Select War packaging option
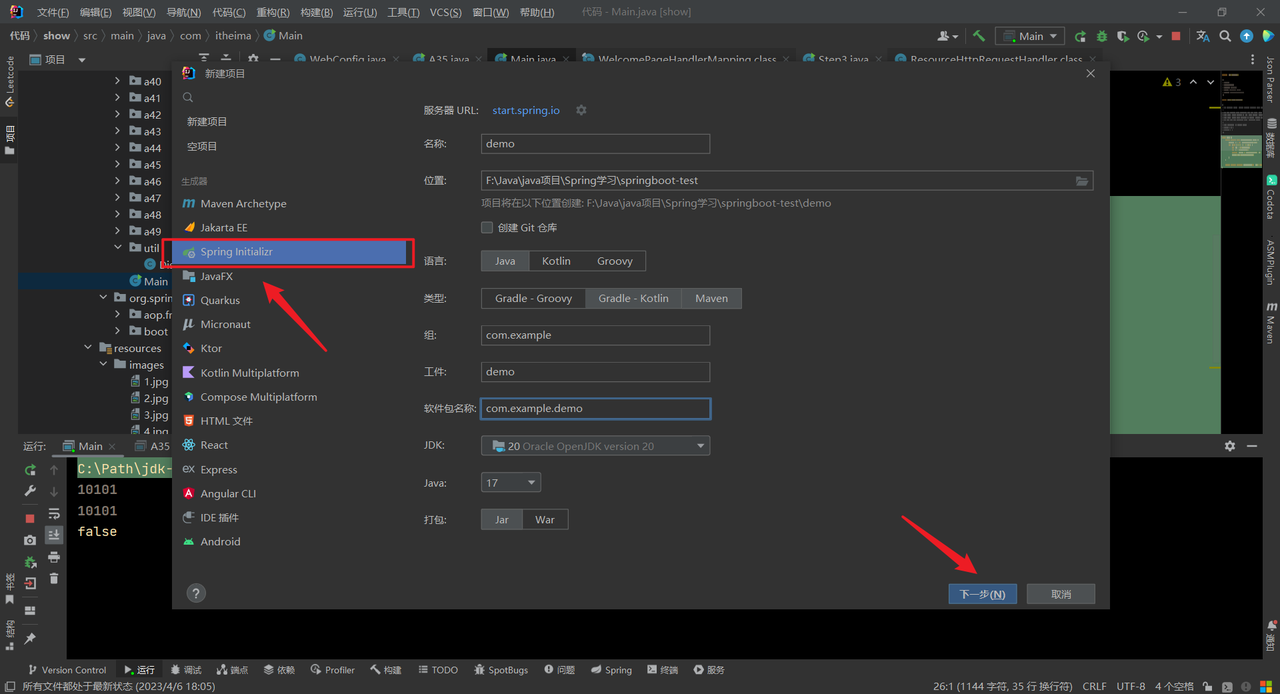The height and width of the screenshot is (694, 1280). tap(545, 520)
